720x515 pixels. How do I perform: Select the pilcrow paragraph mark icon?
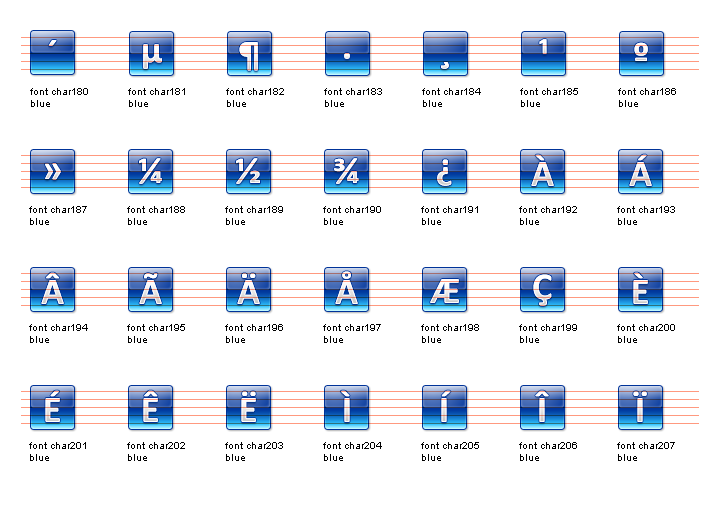pyautogui.click(x=249, y=53)
